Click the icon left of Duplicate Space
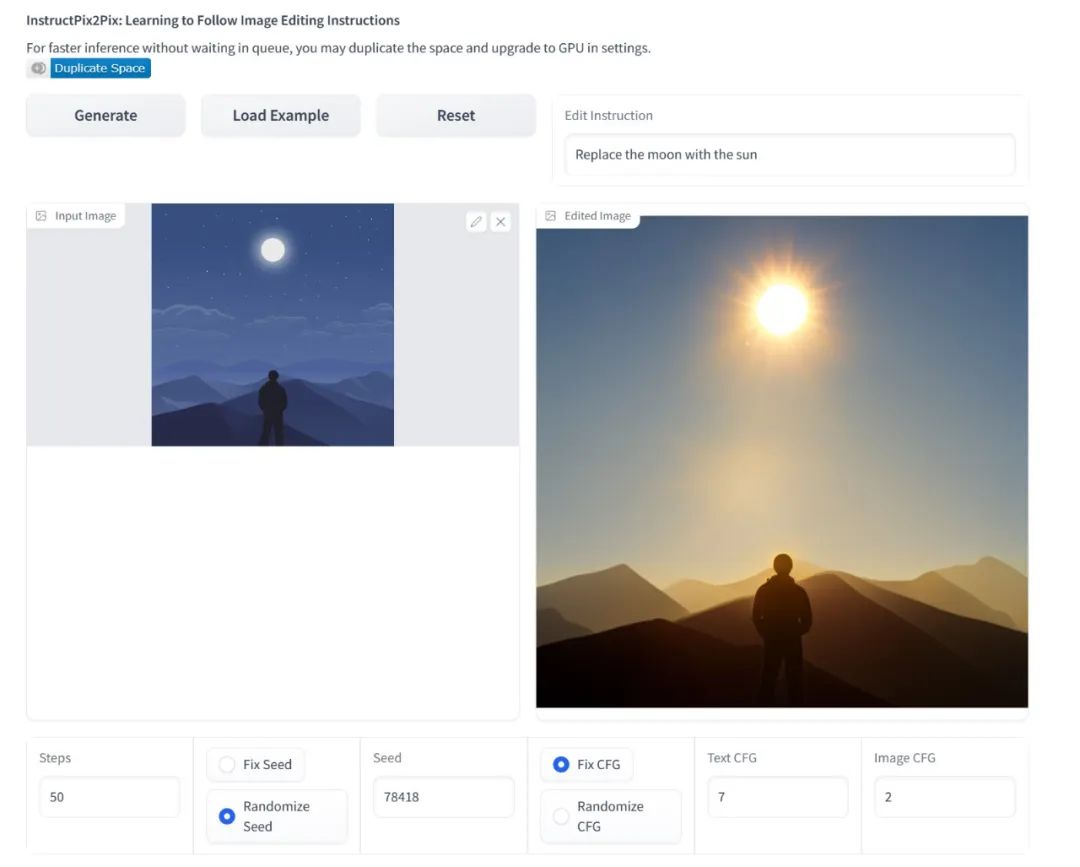The image size is (1080, 867). [38, 68]
